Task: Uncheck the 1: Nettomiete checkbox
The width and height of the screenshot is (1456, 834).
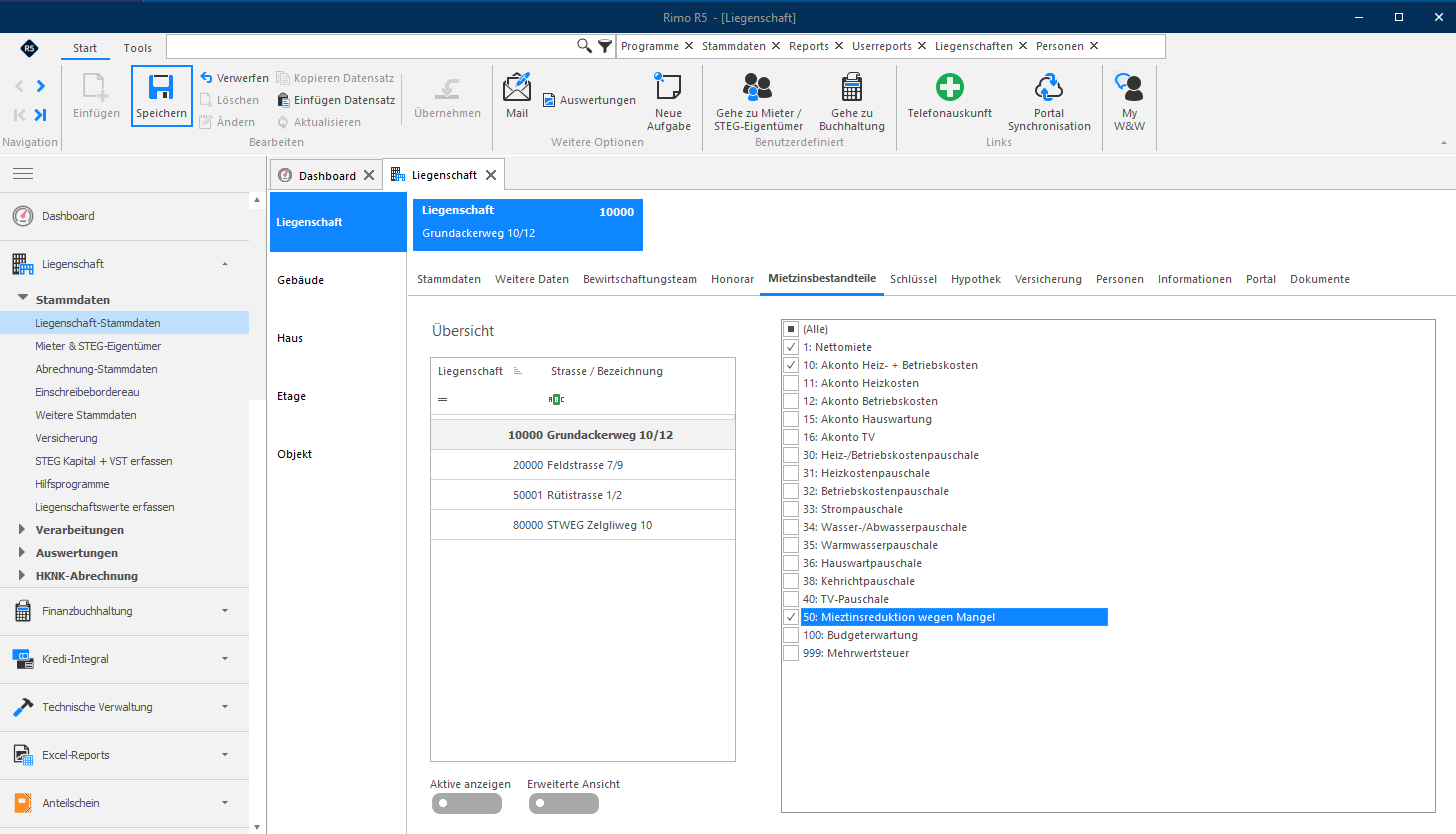Action: pyautogui.click(x=791, y=347)
